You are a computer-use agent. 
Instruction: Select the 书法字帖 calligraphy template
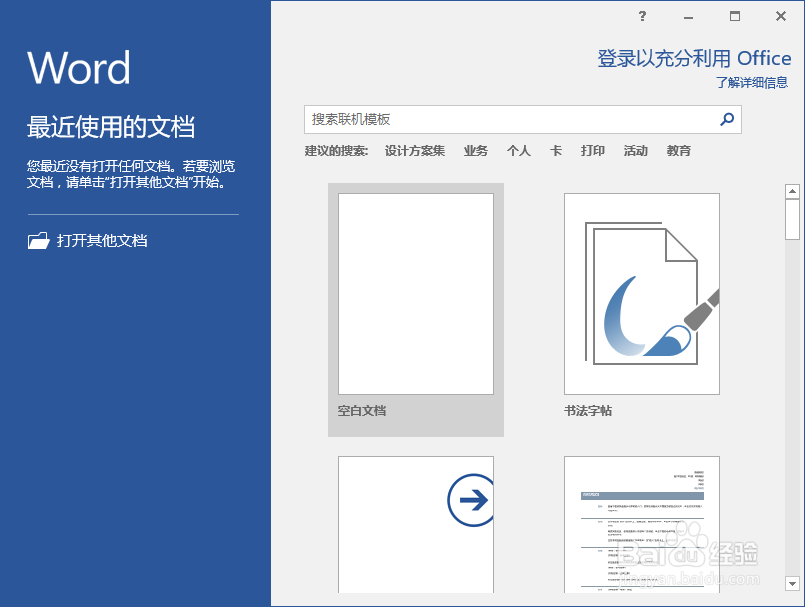642,294
